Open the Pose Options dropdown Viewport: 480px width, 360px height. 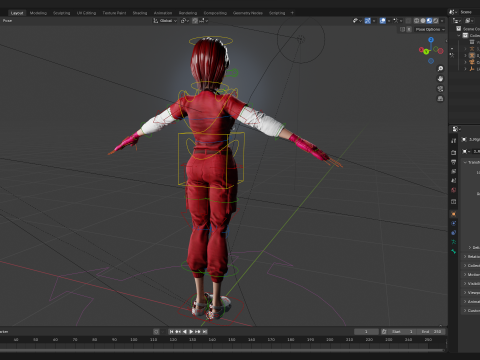pyautogui.click(x=430, y=29)
